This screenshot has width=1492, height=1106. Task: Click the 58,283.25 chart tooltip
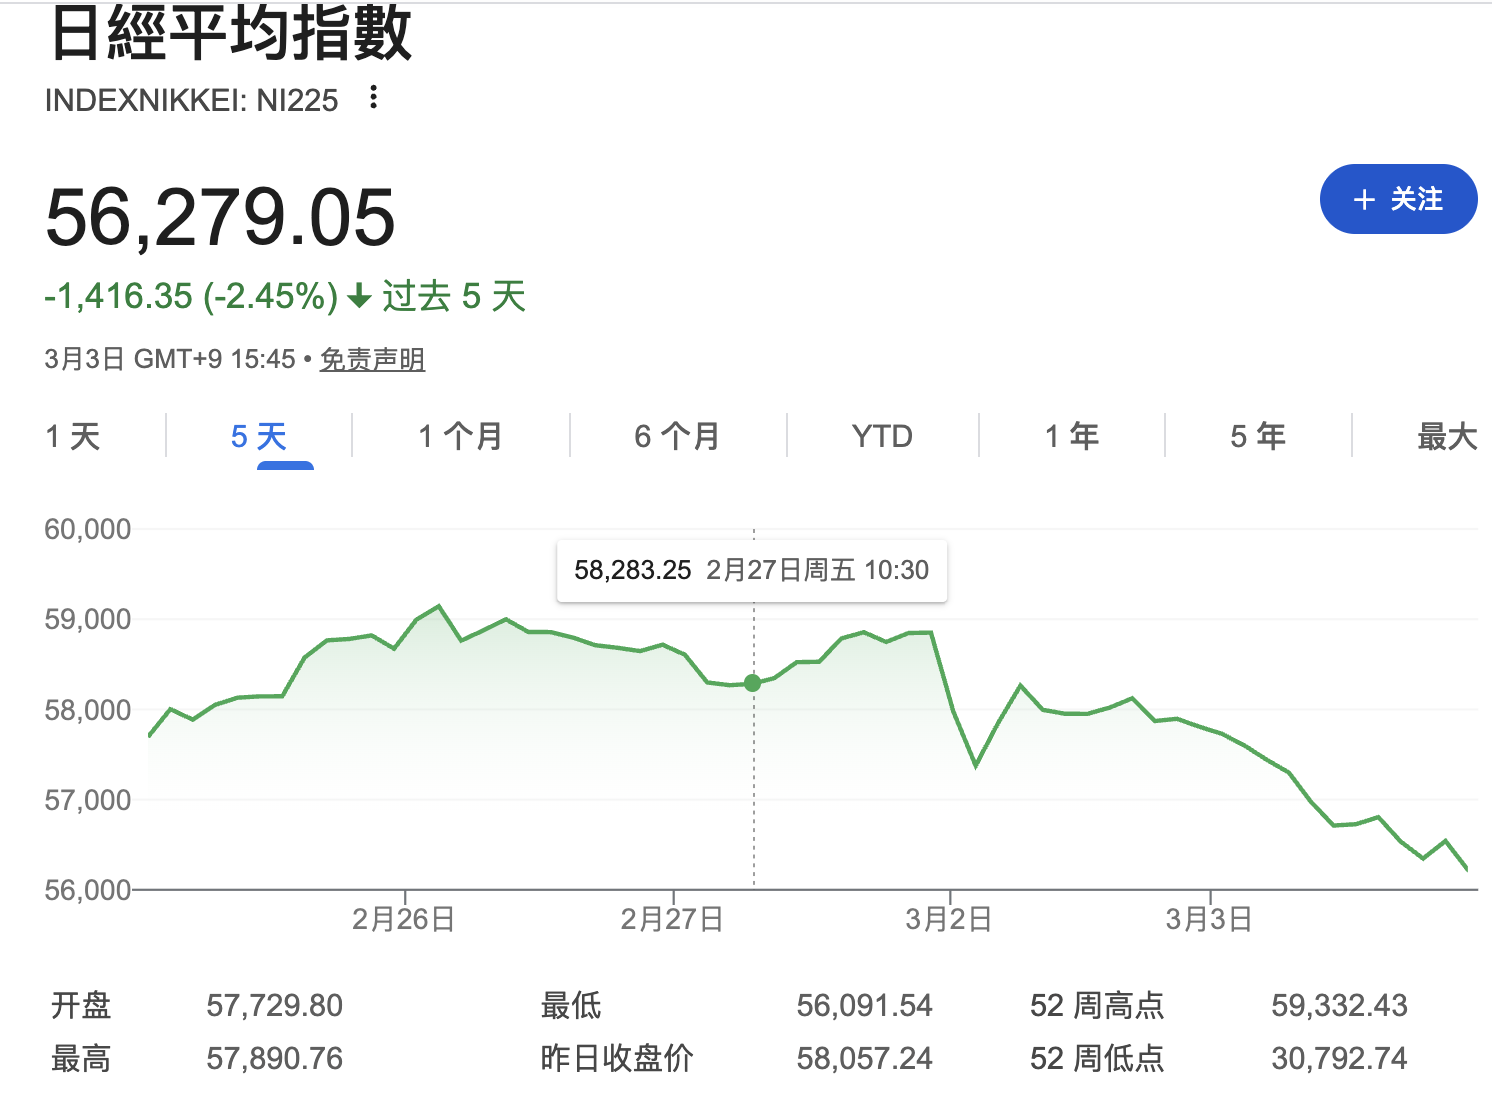tap(751, 571)
